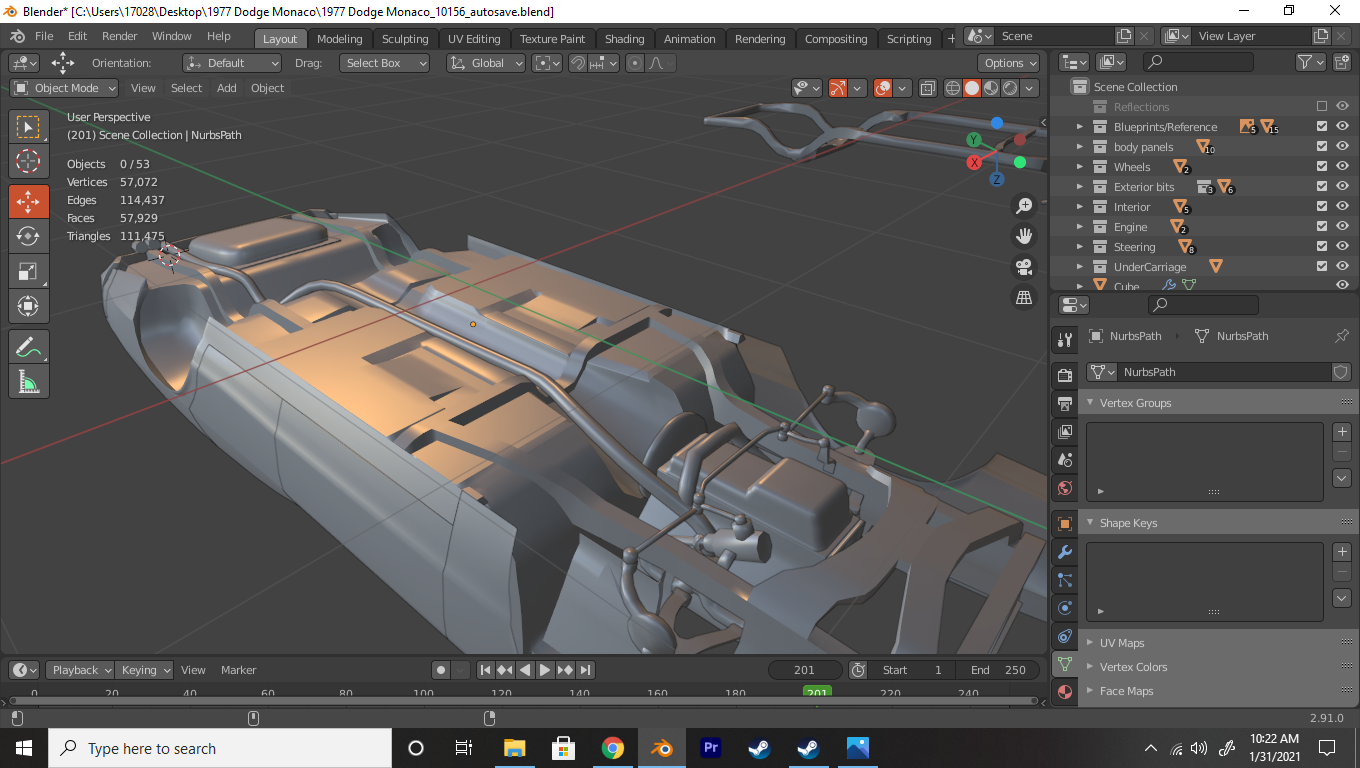Hide the Engine collection via eye icon
This screenshot has width=1360, height=768.
(1343, 227)
